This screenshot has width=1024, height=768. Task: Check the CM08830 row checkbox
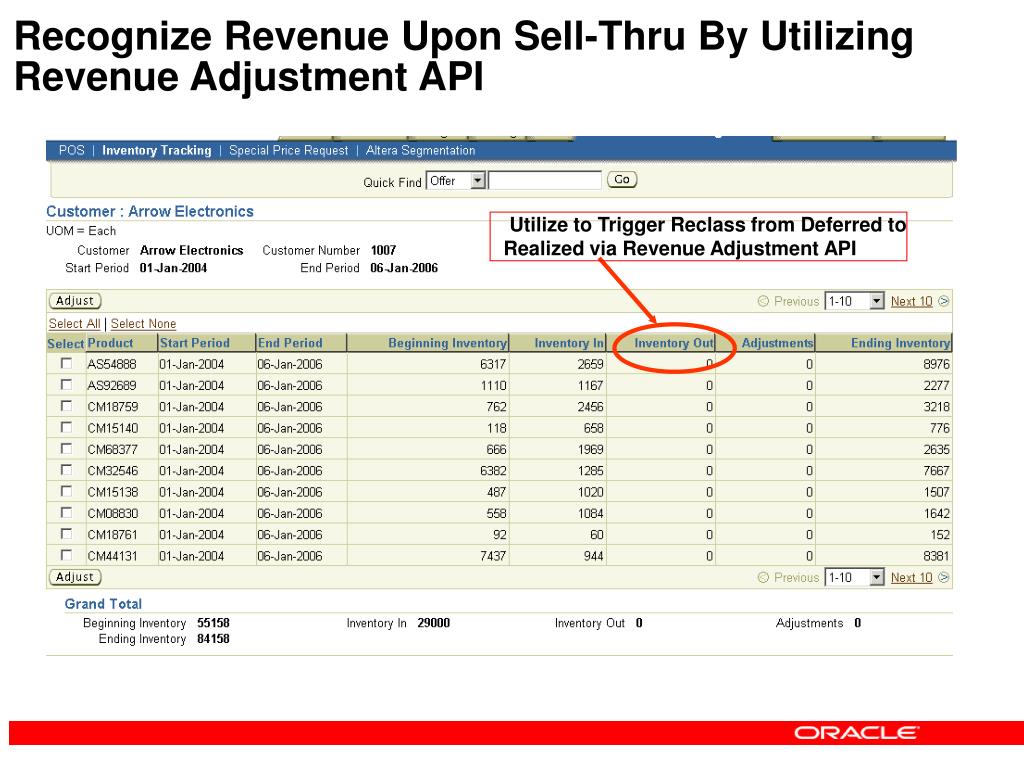pos(66,513)
